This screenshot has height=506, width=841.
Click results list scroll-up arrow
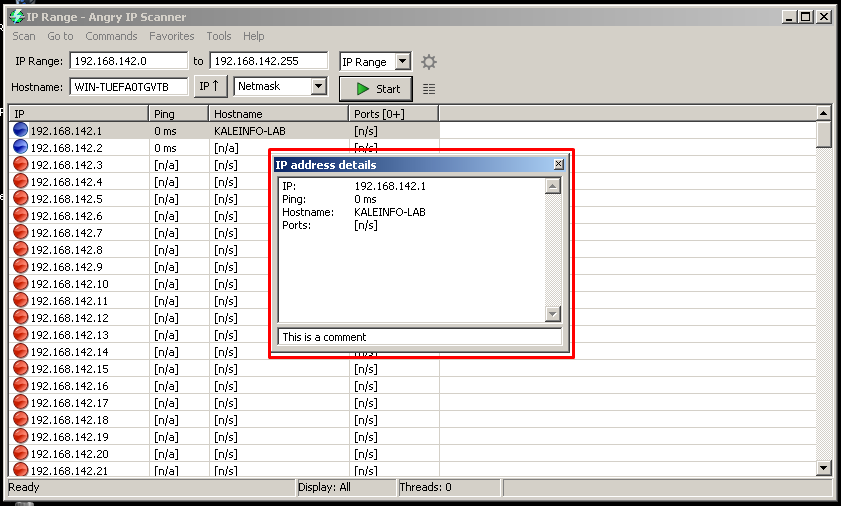(x=824, y=113)
